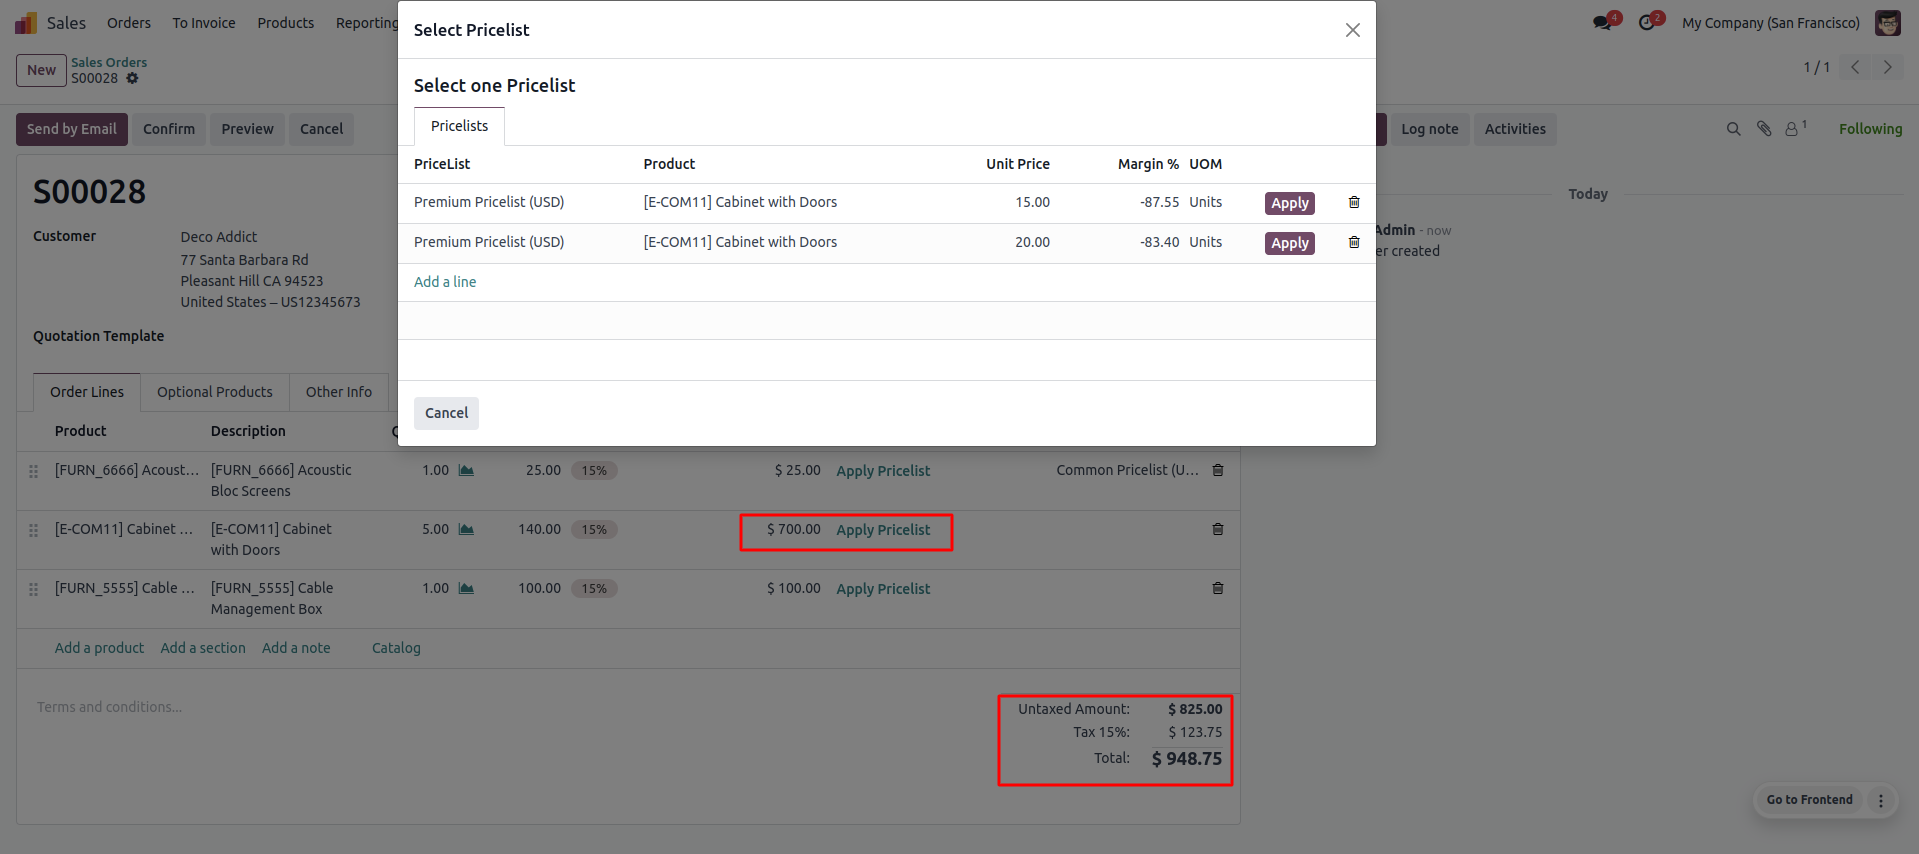1919x854 pixels.
Task: Click the Deco Addict customer name
Action: (219, 237)
